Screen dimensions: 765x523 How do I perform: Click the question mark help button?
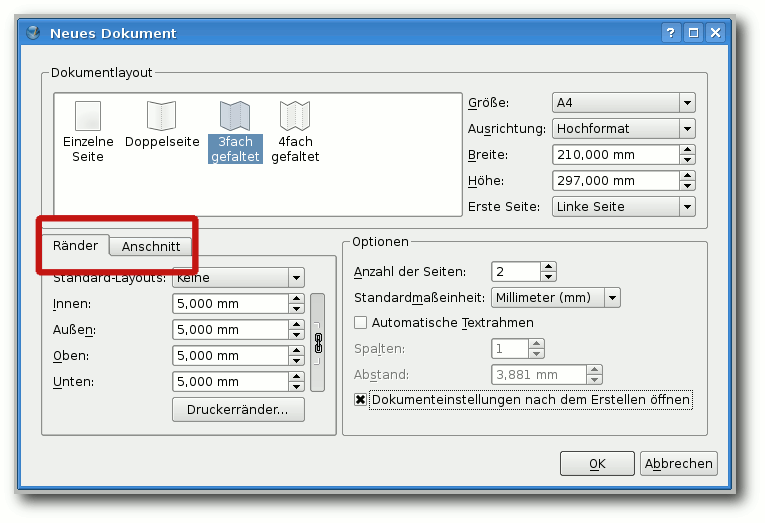[x=671, y=33]
